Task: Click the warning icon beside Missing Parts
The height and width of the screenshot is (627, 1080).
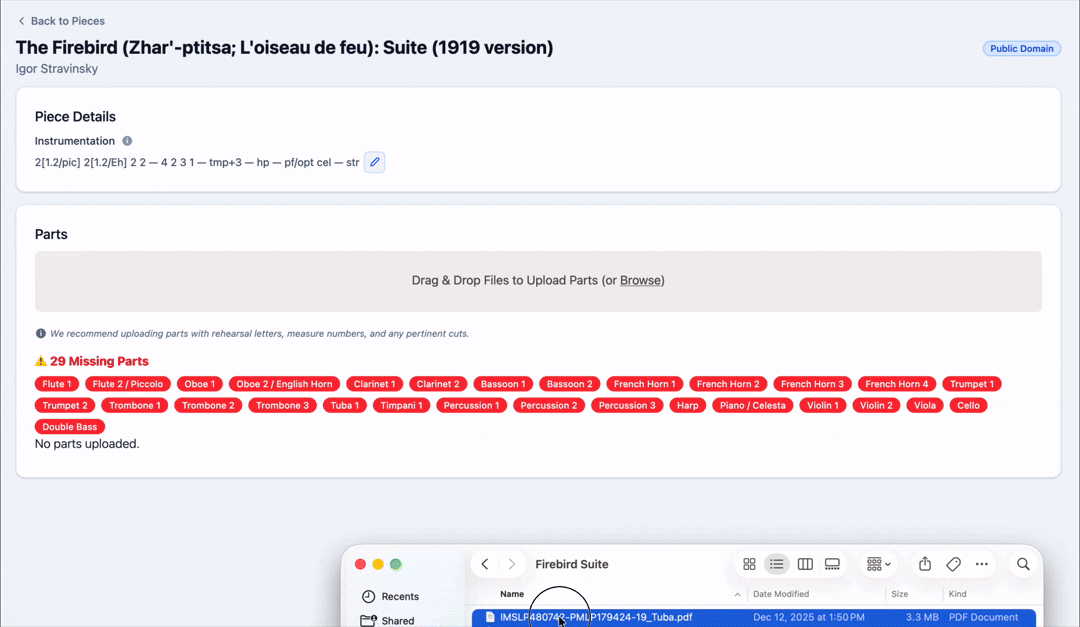Action: pos(41,361)
